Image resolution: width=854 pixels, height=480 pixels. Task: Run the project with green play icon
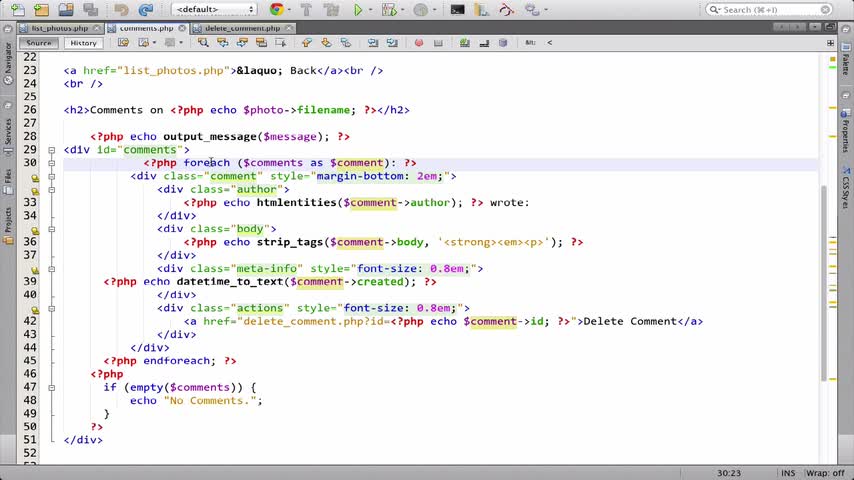(x=358, y=9)
